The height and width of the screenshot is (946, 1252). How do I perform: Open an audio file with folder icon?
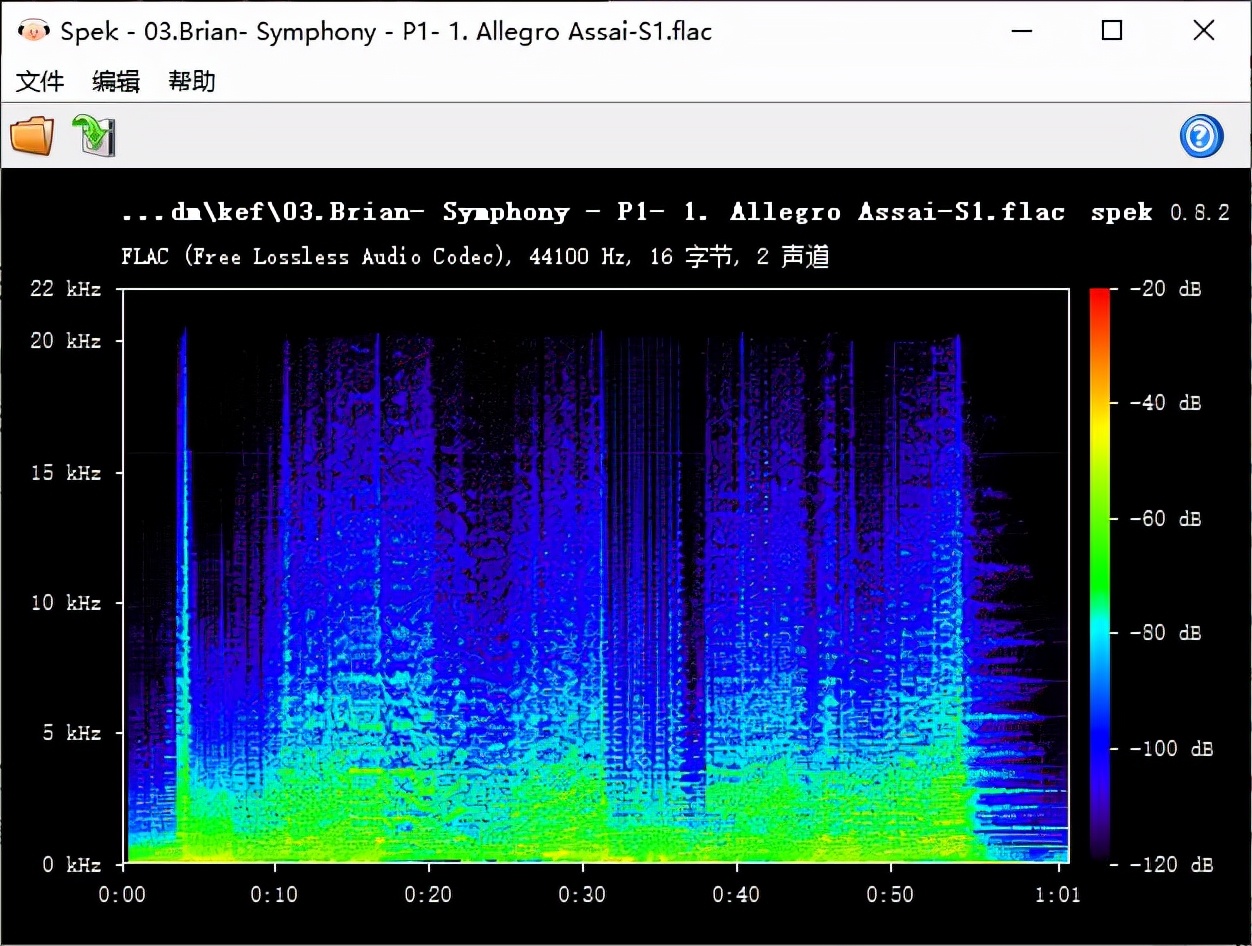pyautogui.click(x=32, y=136)
